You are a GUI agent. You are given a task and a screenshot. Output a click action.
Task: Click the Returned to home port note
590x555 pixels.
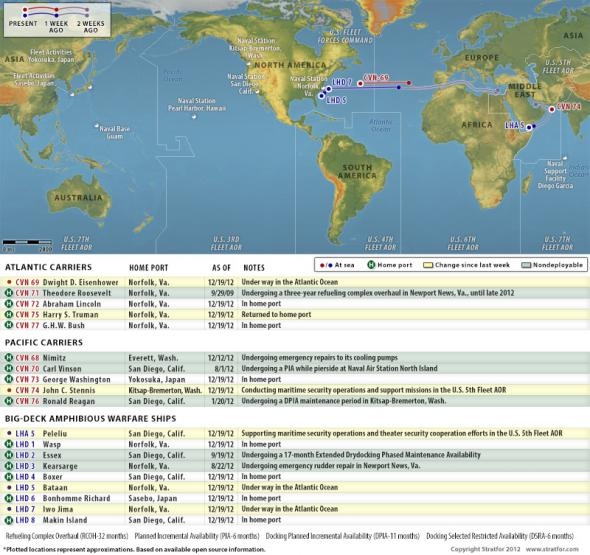click(x=276, y=314)
